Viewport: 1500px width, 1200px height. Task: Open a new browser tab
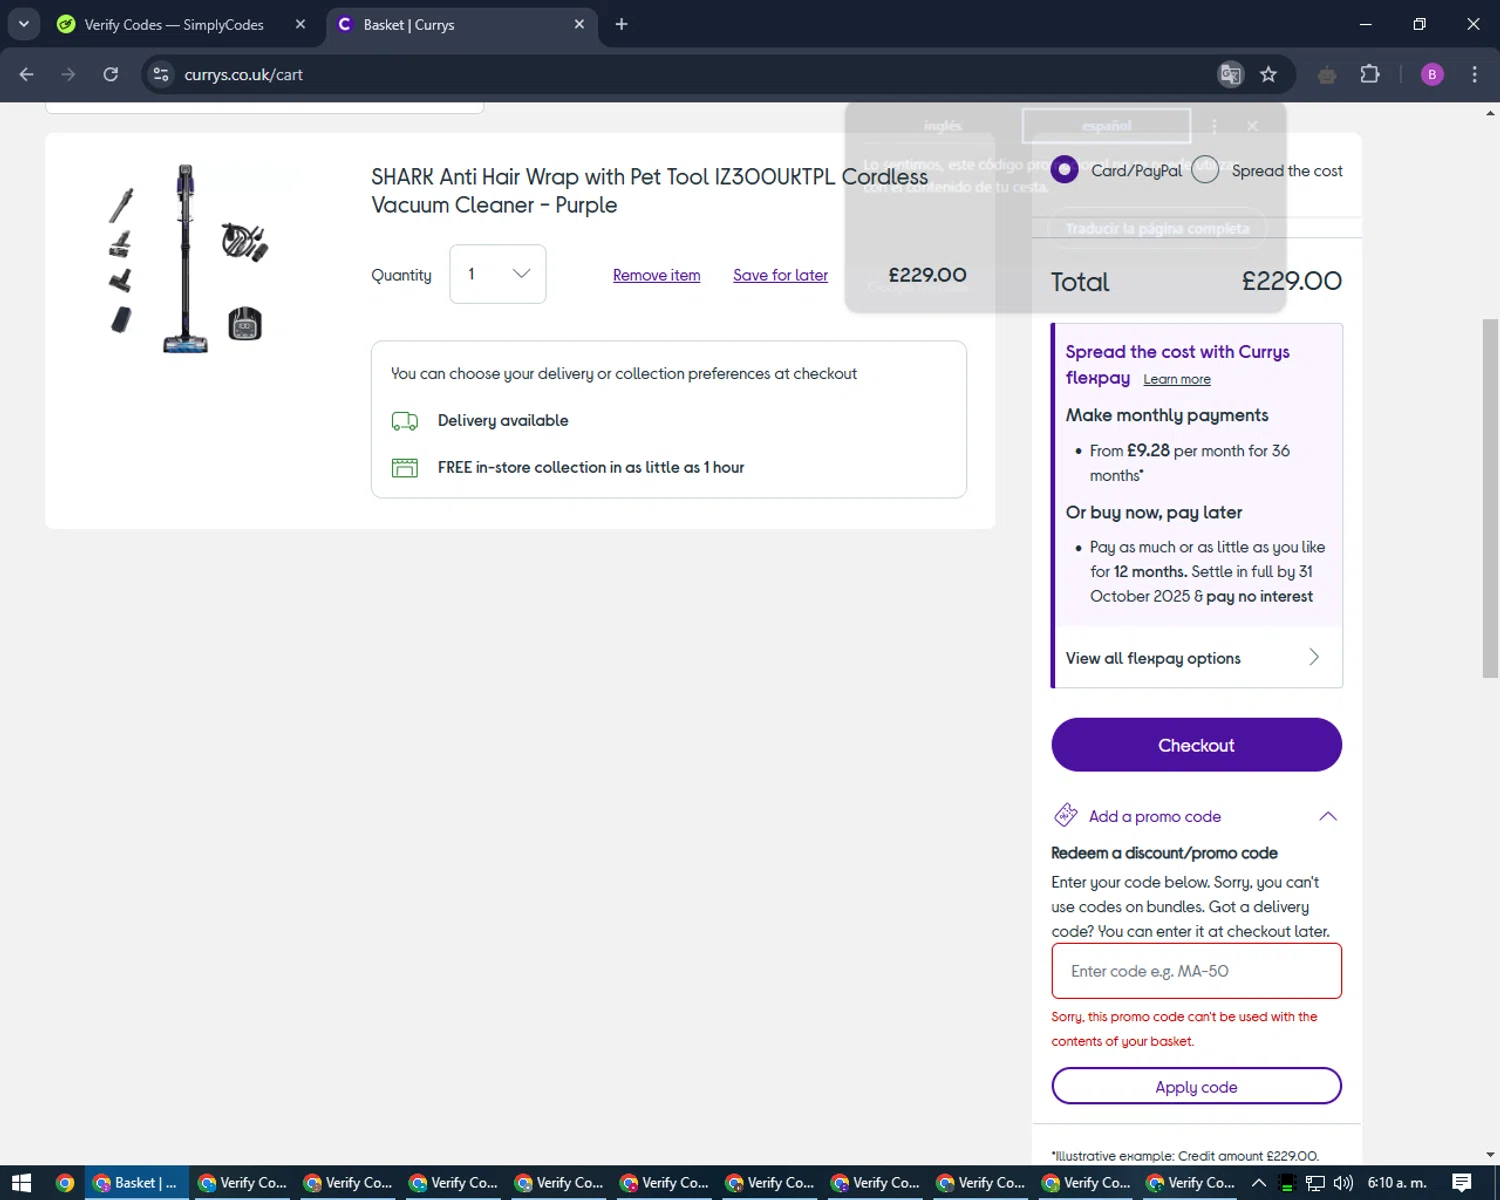(621, 24)
